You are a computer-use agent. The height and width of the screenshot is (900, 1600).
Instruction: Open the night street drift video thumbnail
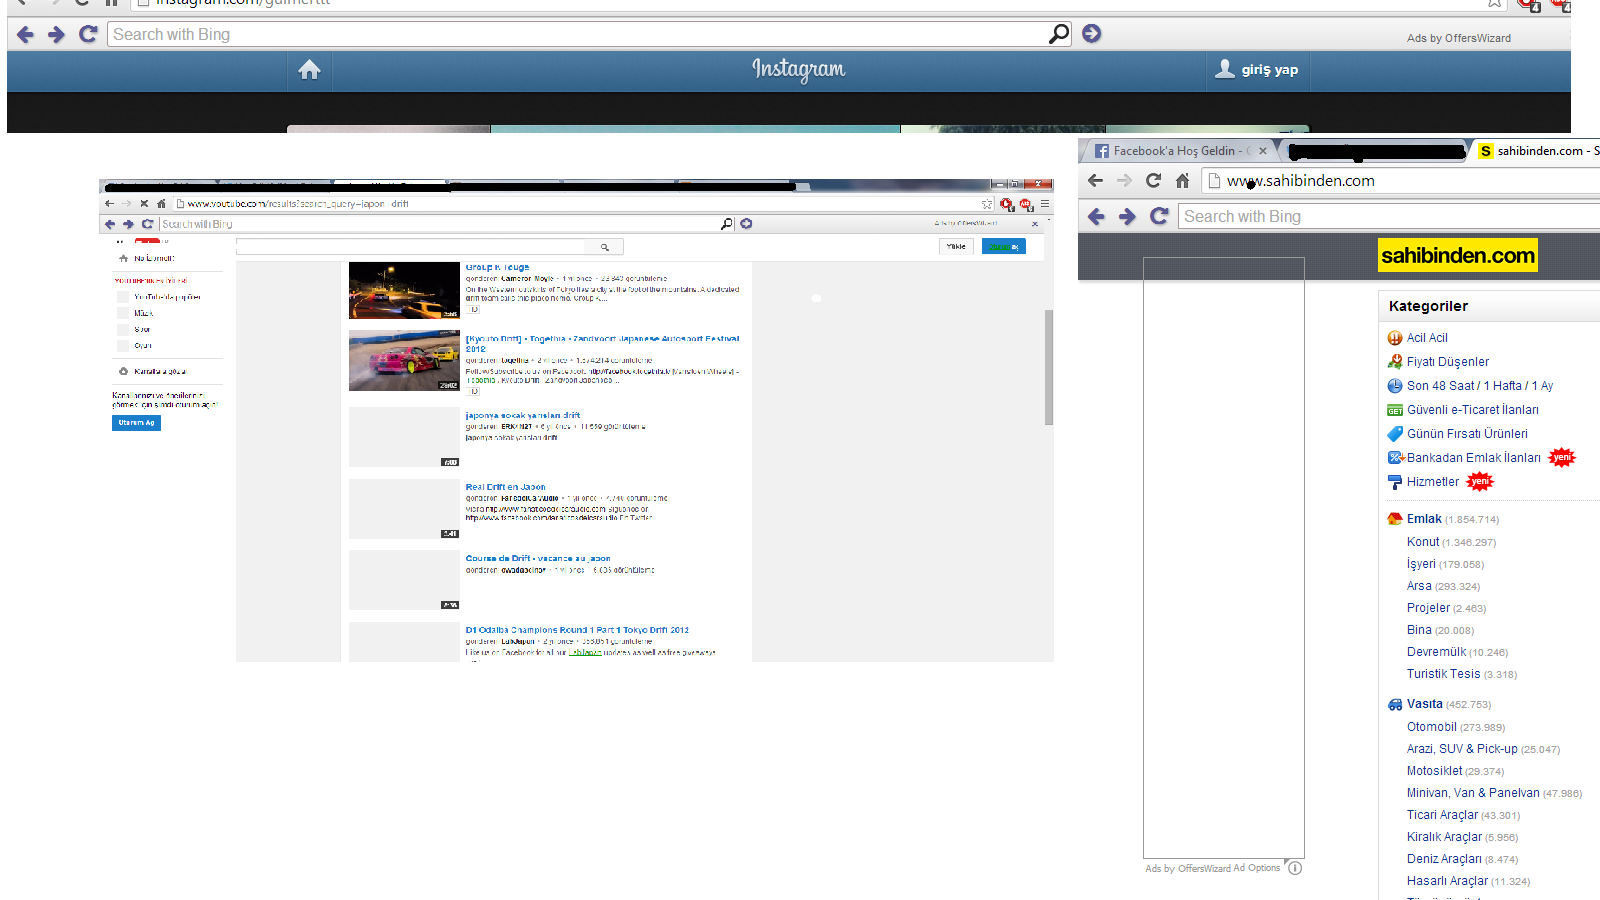tap(404, 290)
